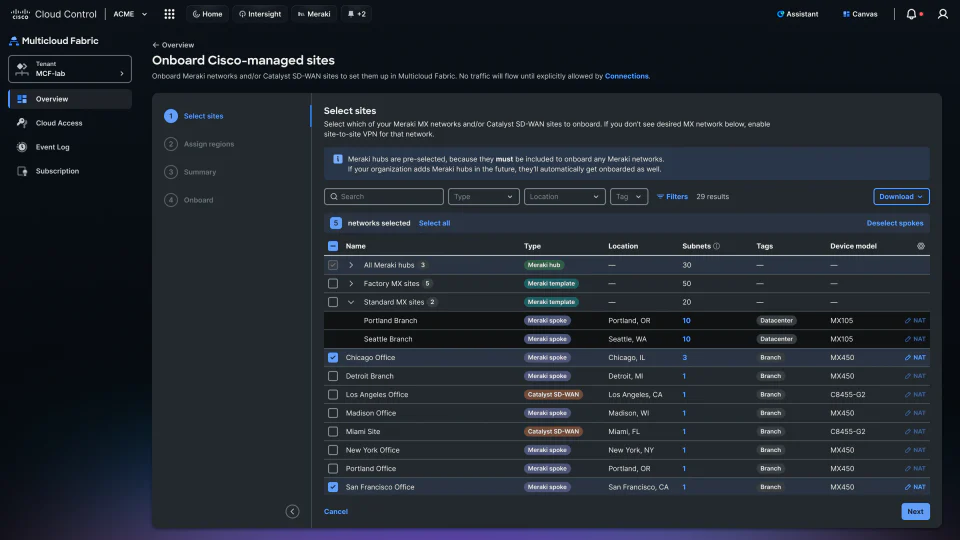Open the Type filter dropdown

(x=484, y=197)
